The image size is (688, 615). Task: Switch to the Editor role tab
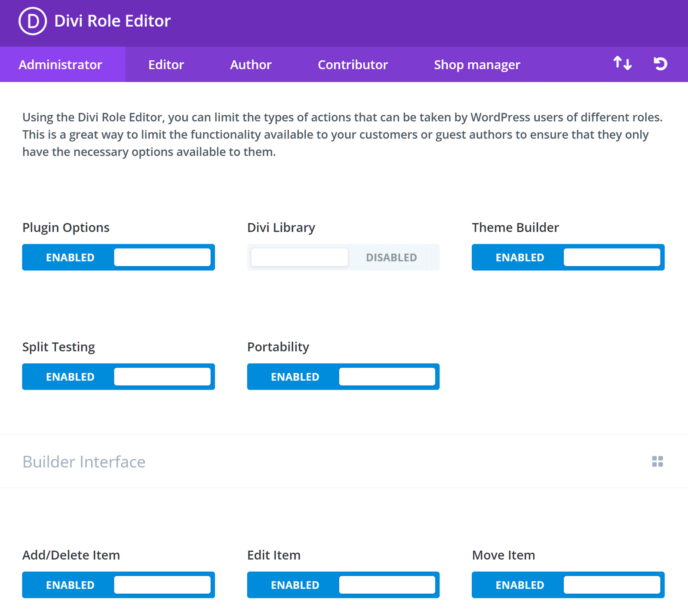click(x=166, y=64)
